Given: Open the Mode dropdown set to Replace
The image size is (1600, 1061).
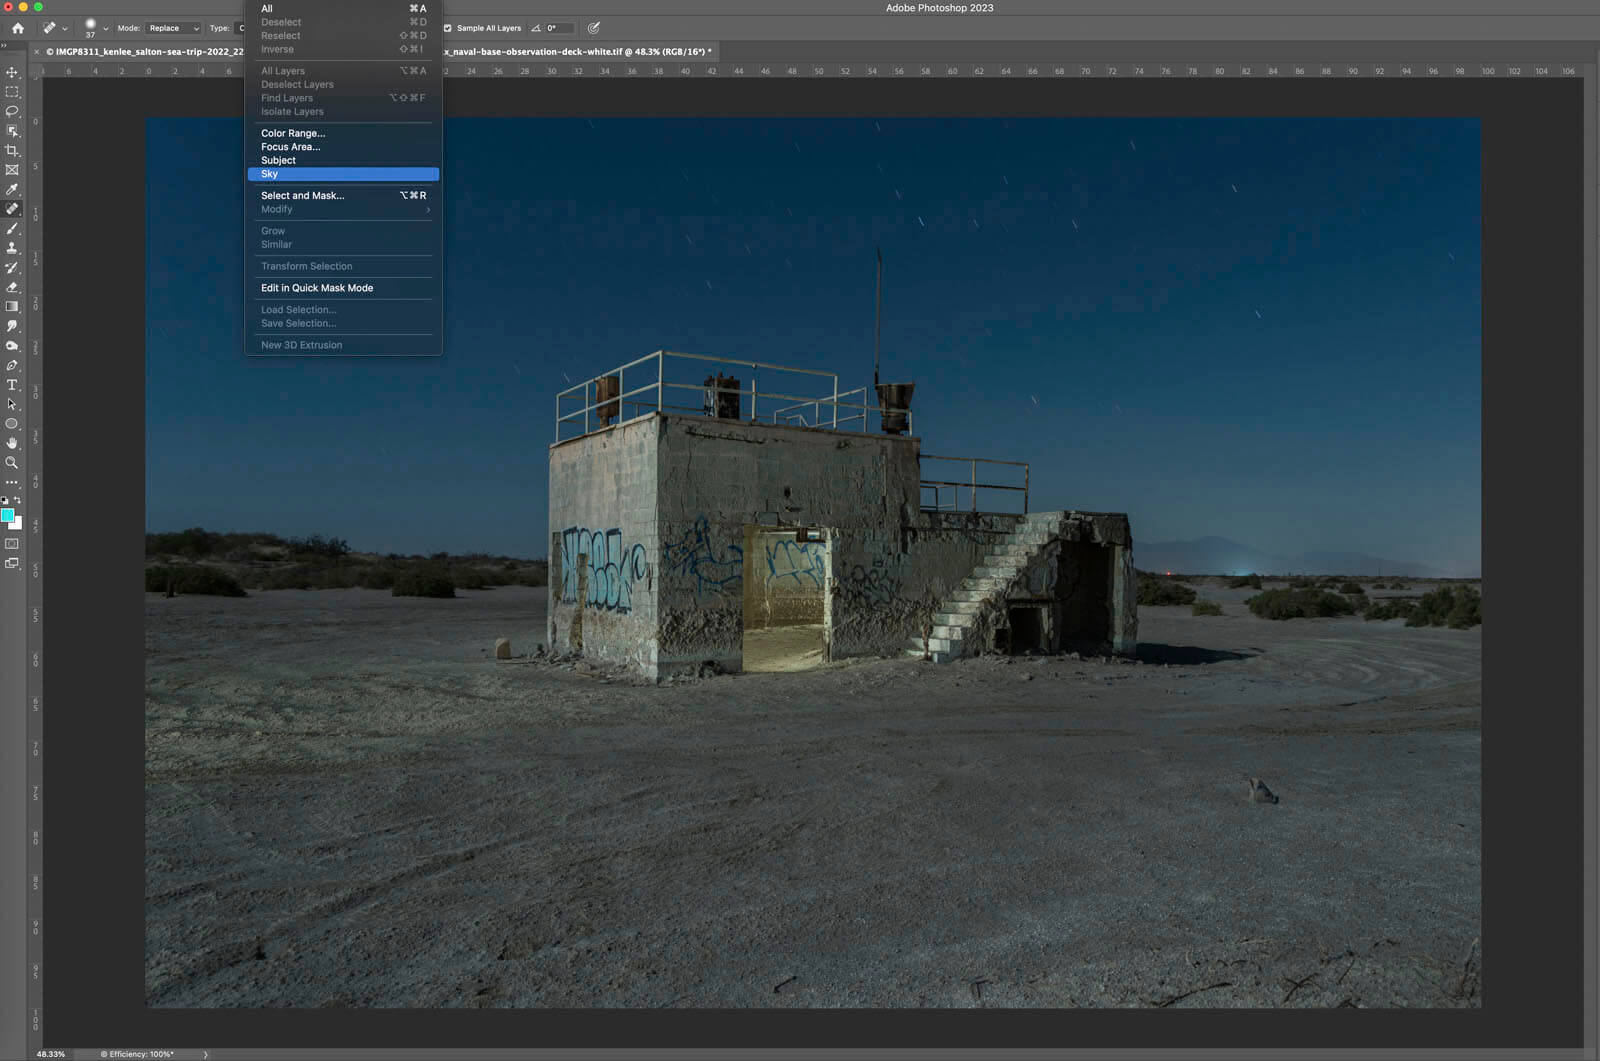Looking at the screenshot, I should (174, 28).
